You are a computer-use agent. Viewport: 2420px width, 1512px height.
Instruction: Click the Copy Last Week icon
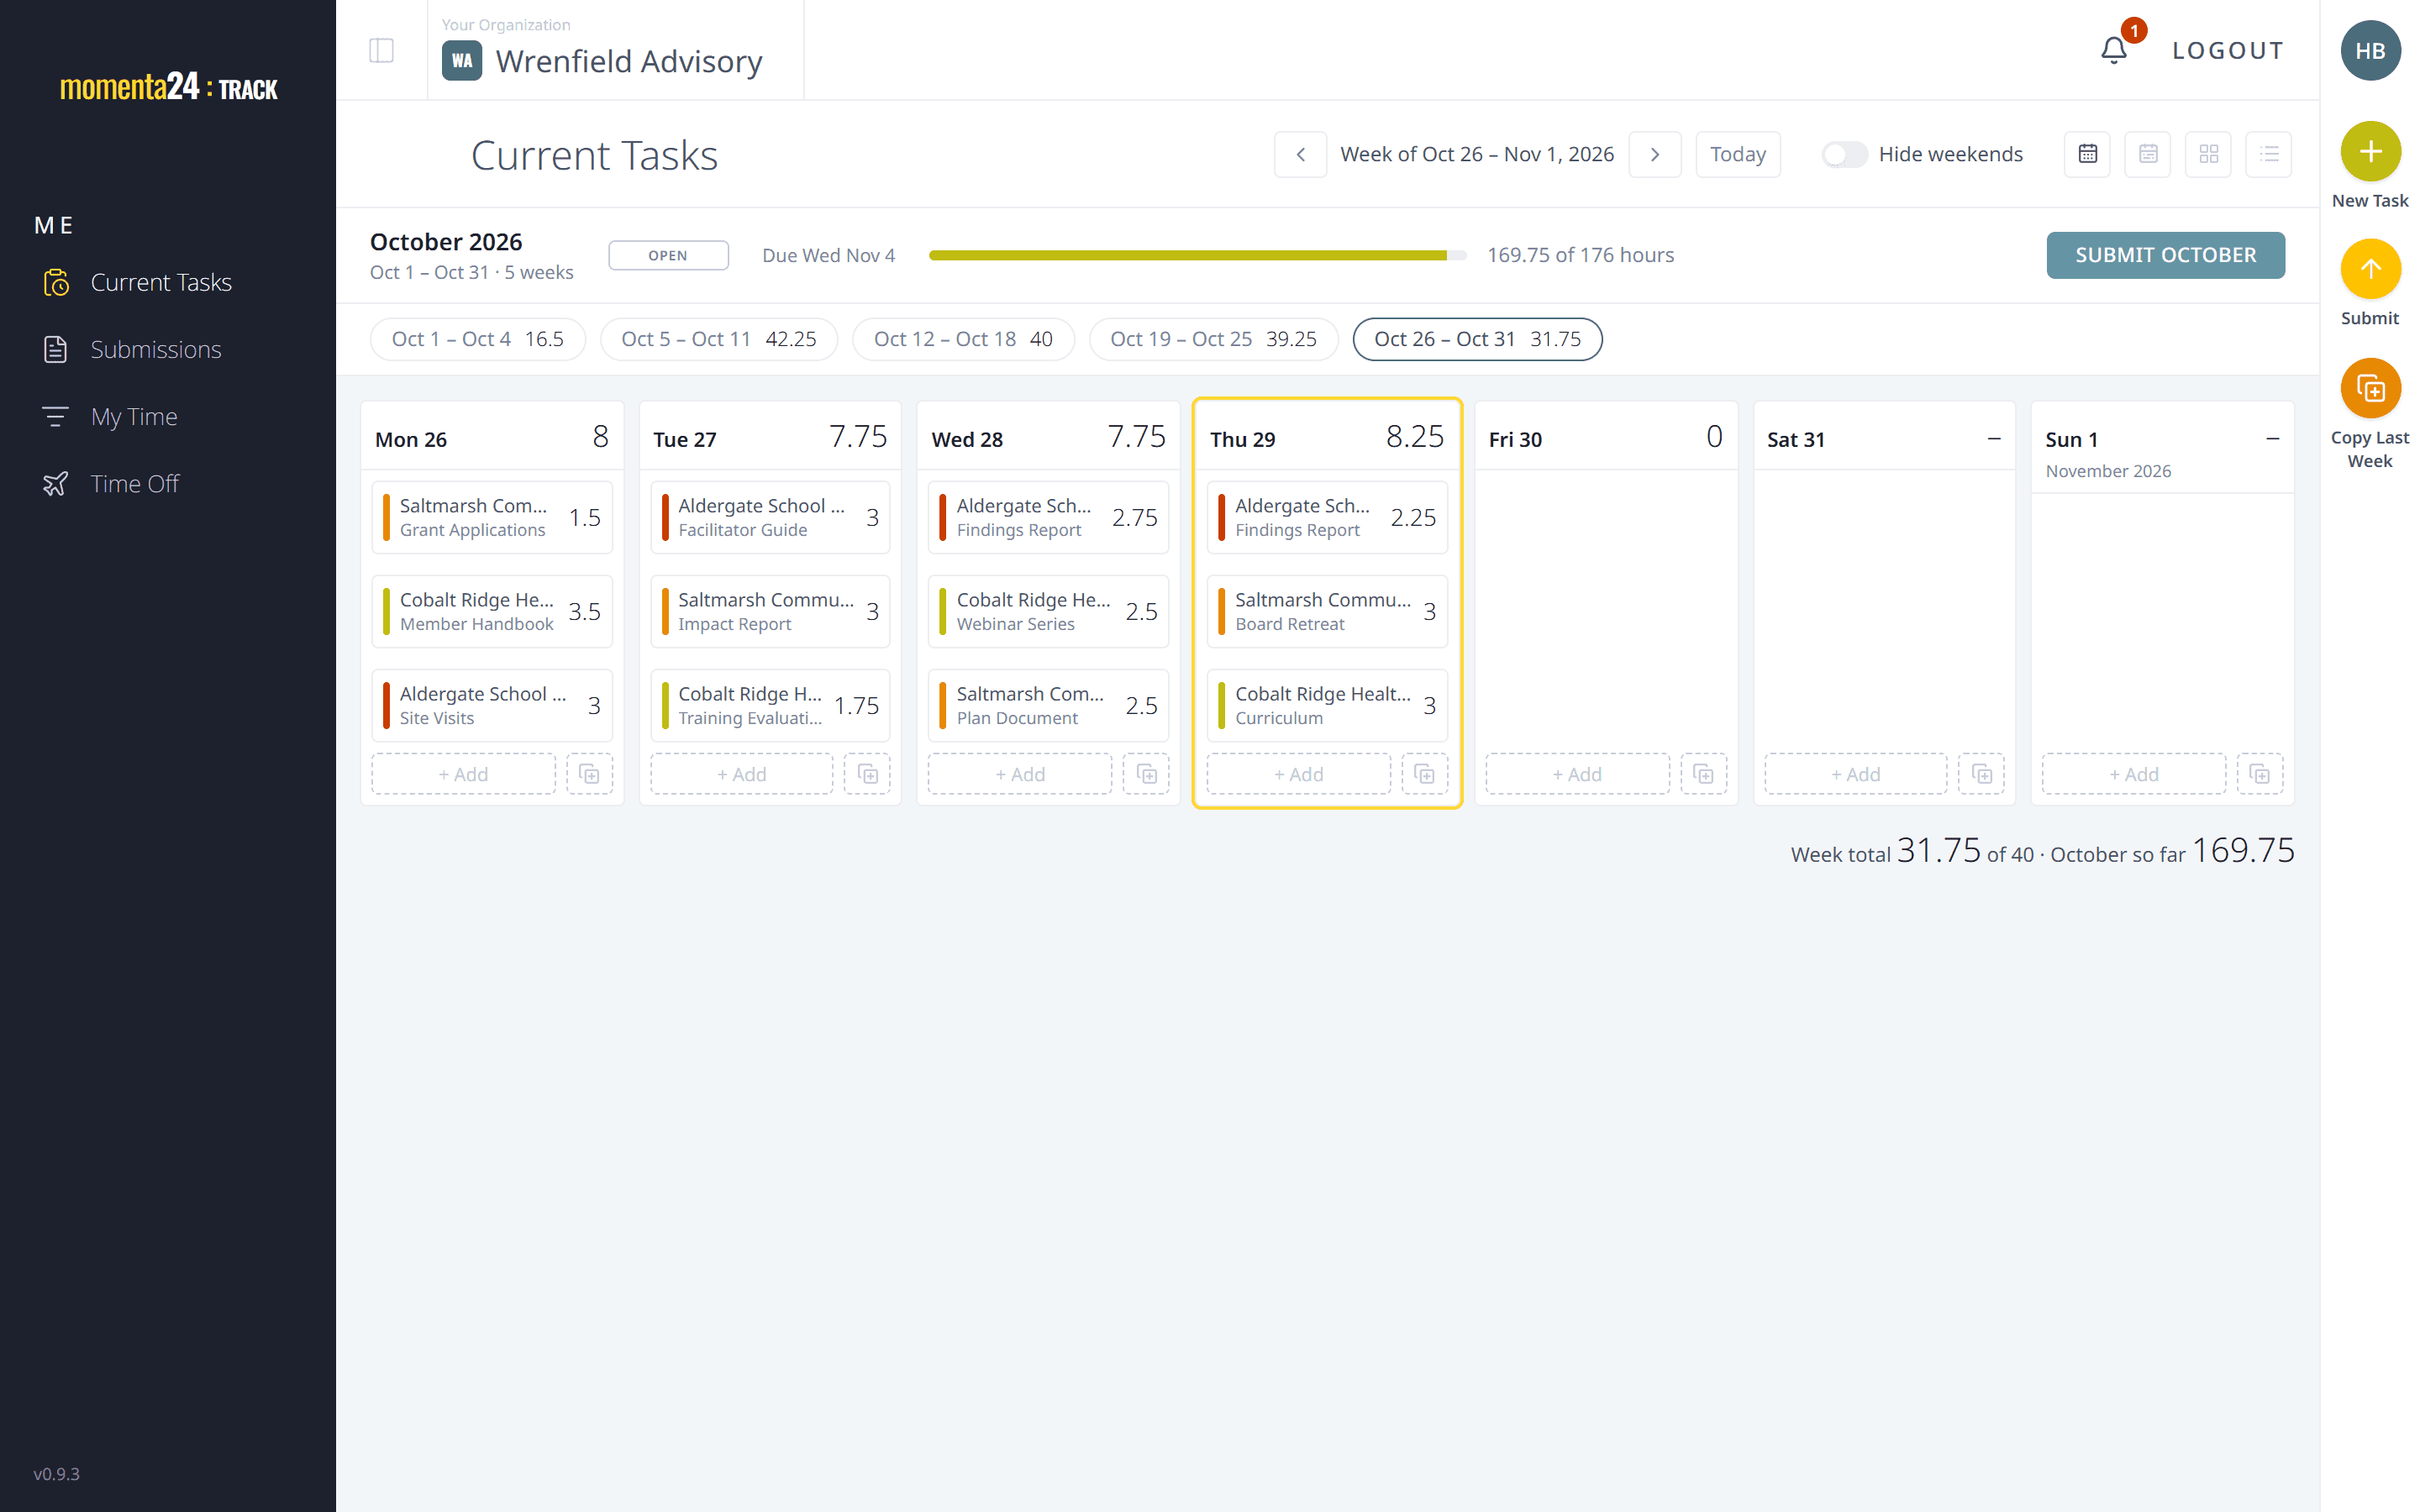point(2369,388)
